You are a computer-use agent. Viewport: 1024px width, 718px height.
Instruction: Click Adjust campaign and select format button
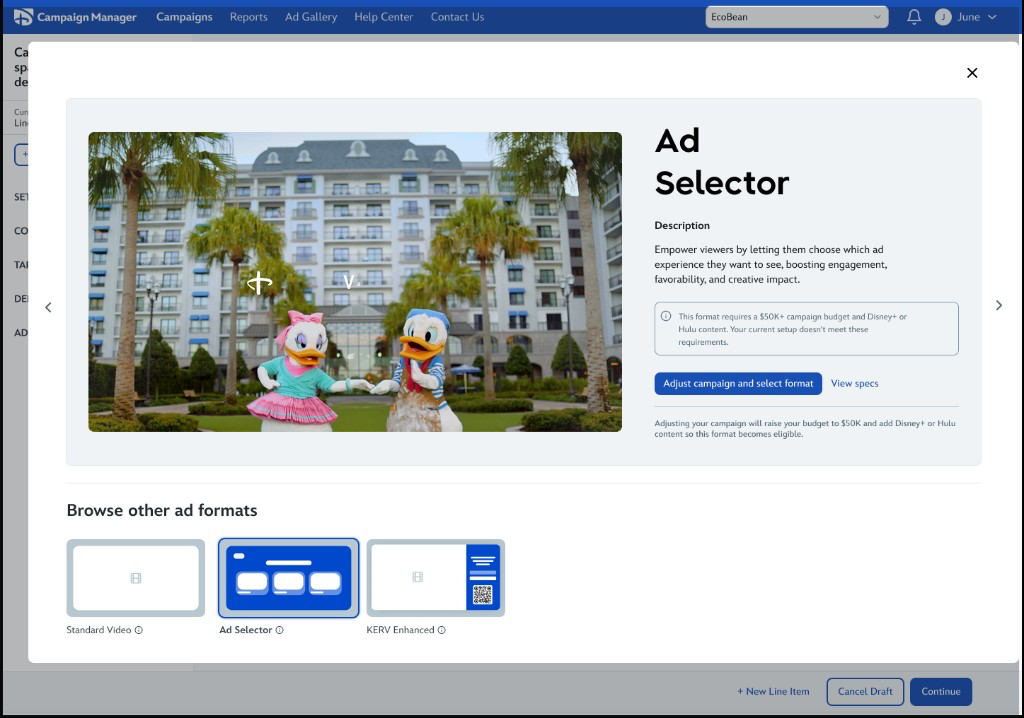[738, 383]
